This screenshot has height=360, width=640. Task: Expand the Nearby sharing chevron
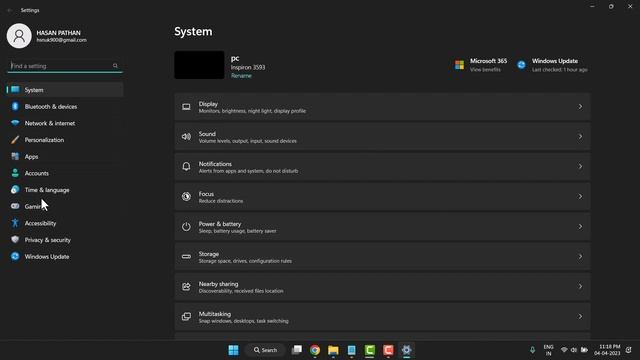pyautogui.click(x=580, y=287)
